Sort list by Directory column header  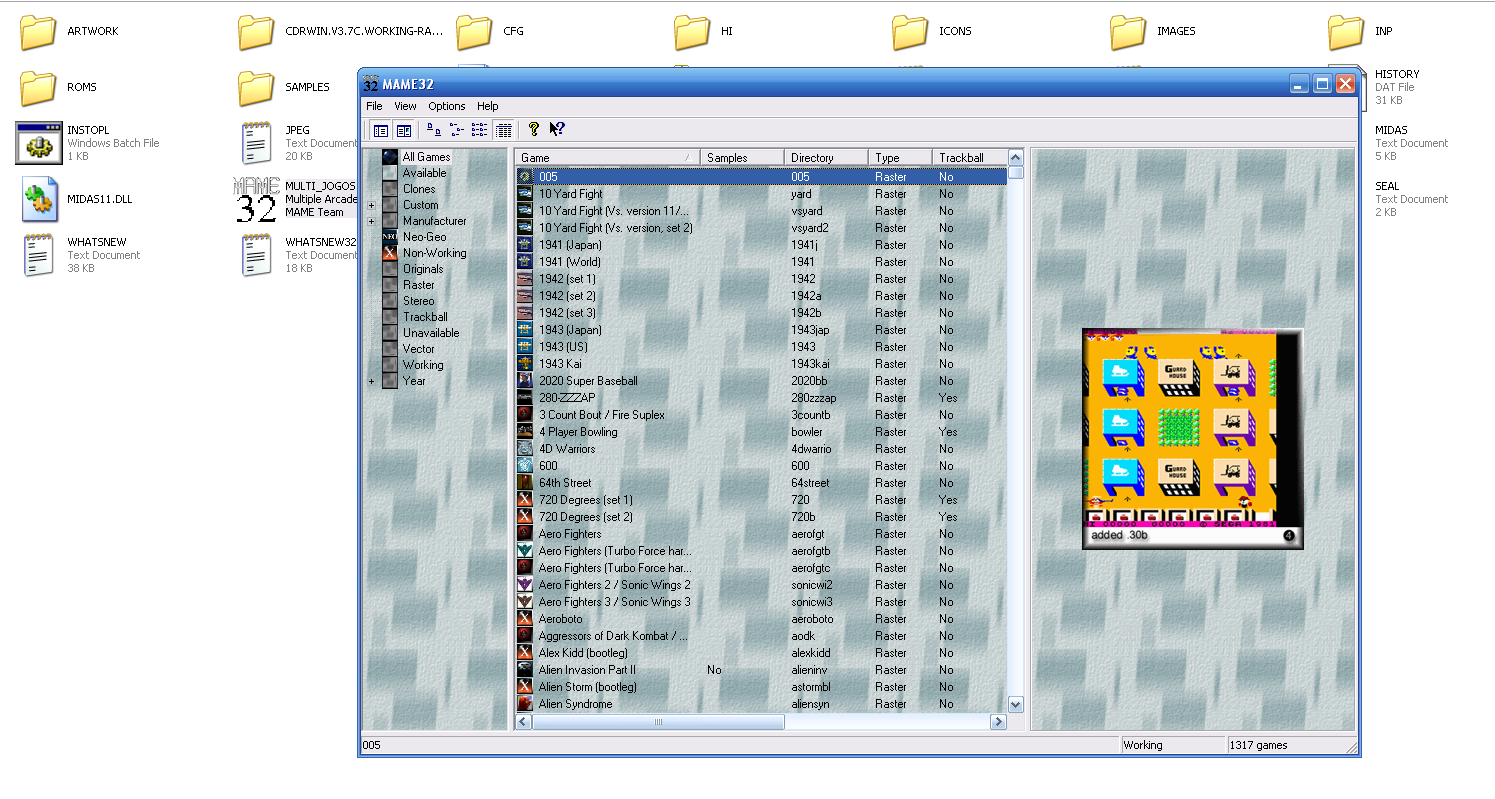tap(826, 158)
